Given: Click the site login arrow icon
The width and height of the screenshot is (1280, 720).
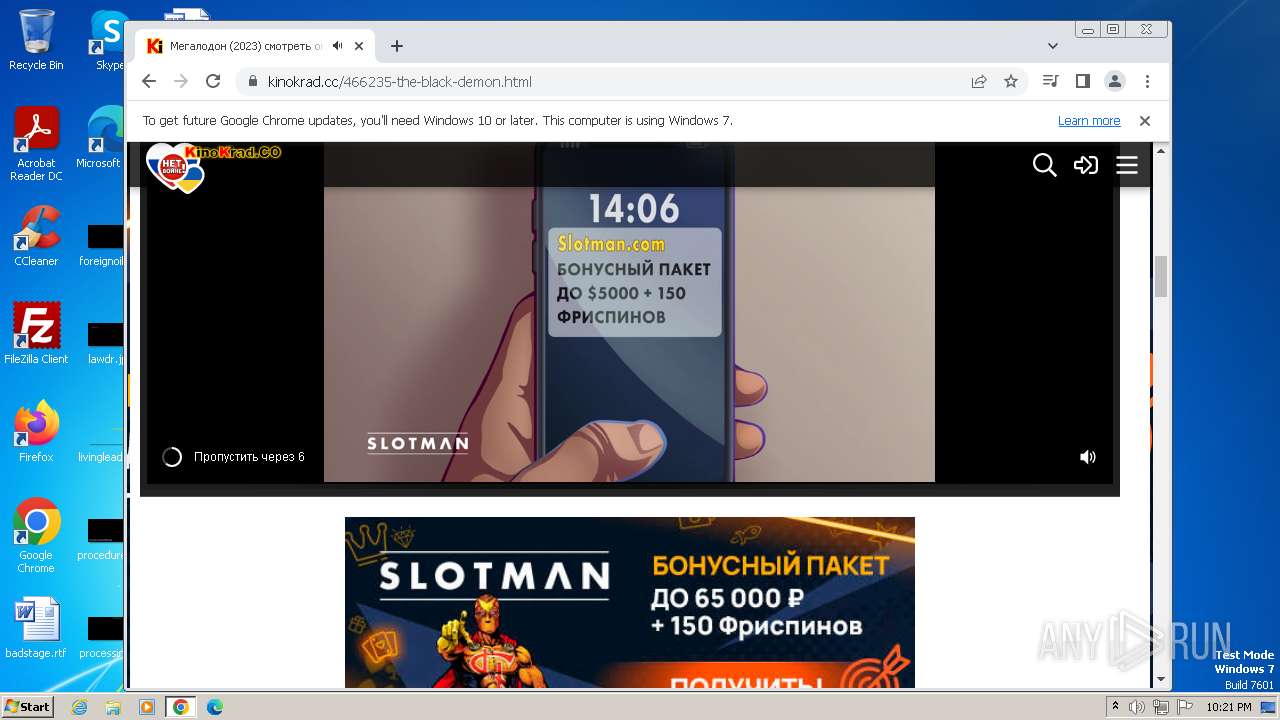Looking at the screenshot, I should (x=1086, y=165).
